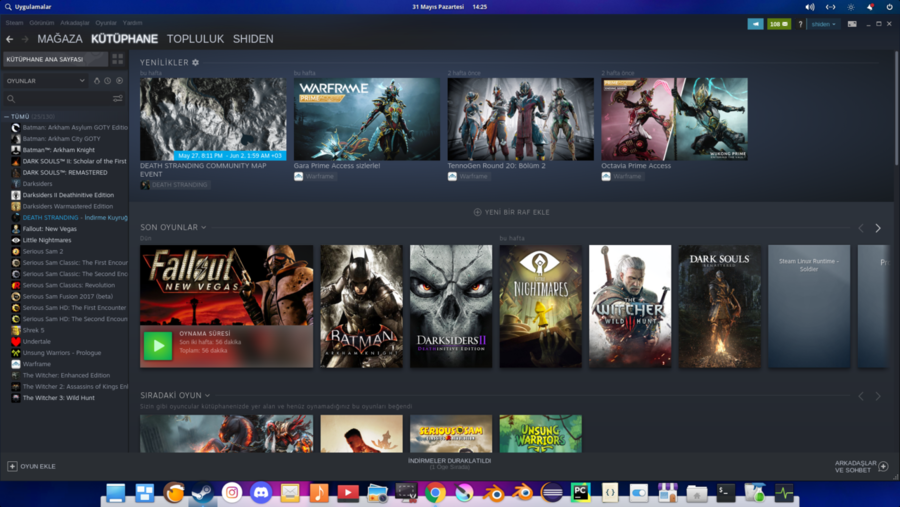The height and width of the screenshot is (507, 900).
Task: Click the Warframe icon under Gara Prime Access
Action: (x=298, y=176)
